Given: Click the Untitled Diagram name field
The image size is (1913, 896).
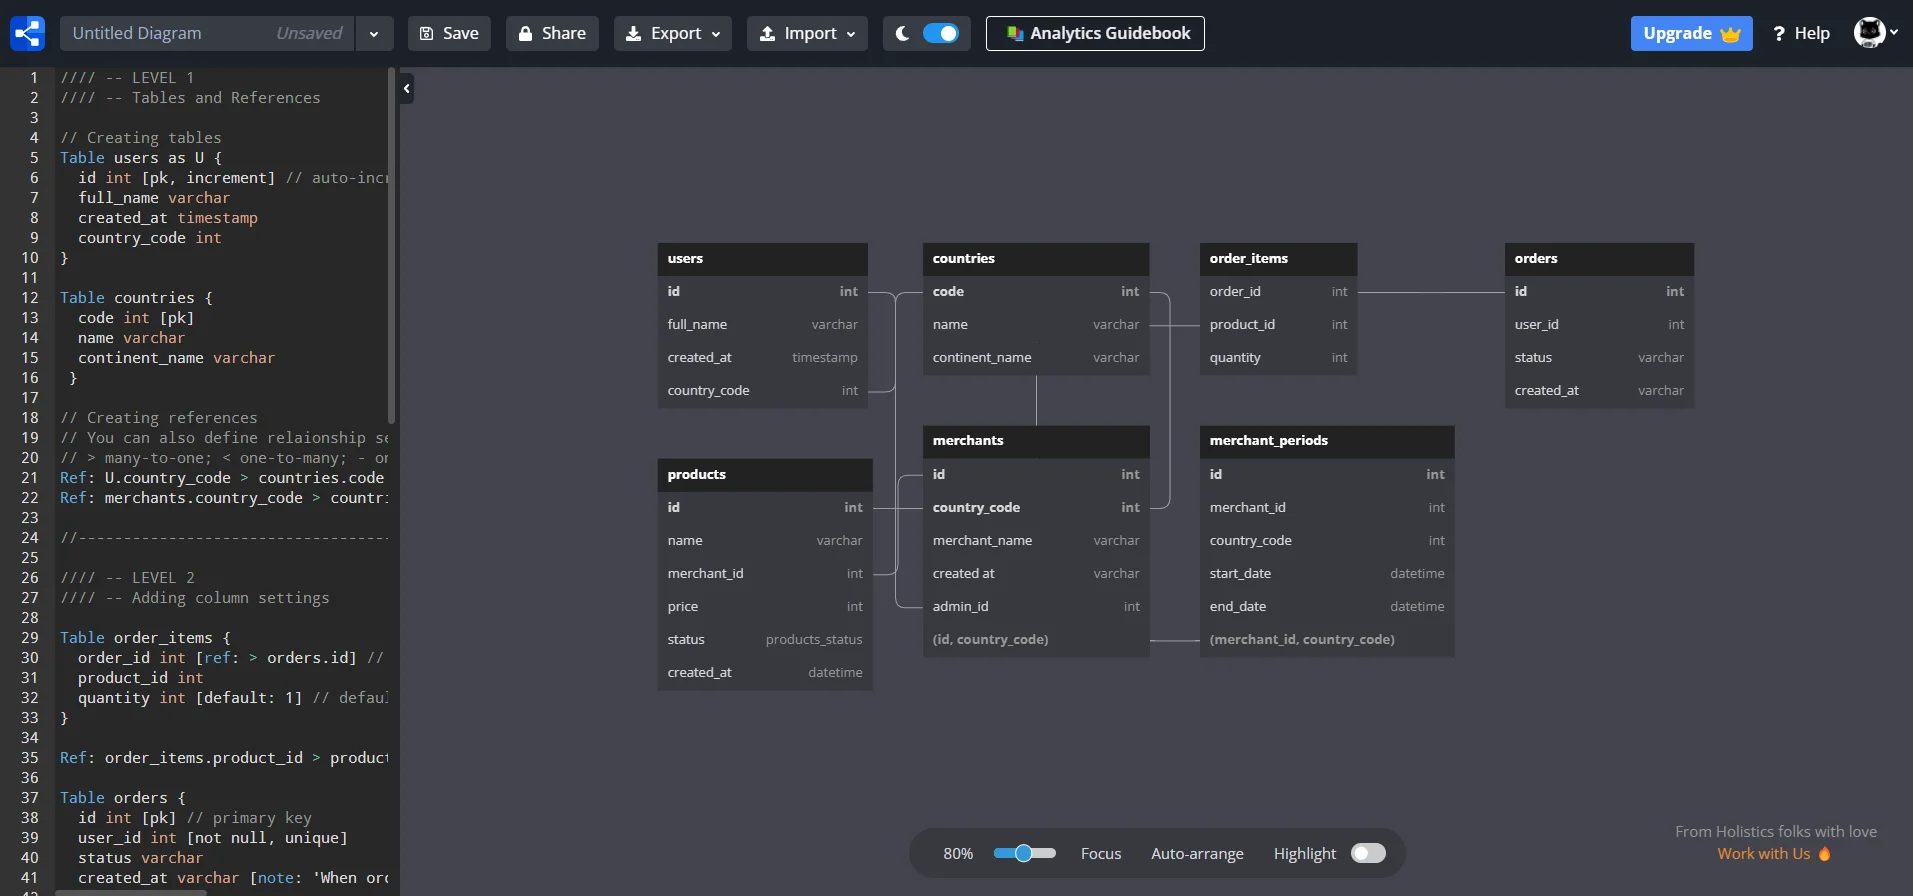Looking at the screenshot, I should click(207, 33).
